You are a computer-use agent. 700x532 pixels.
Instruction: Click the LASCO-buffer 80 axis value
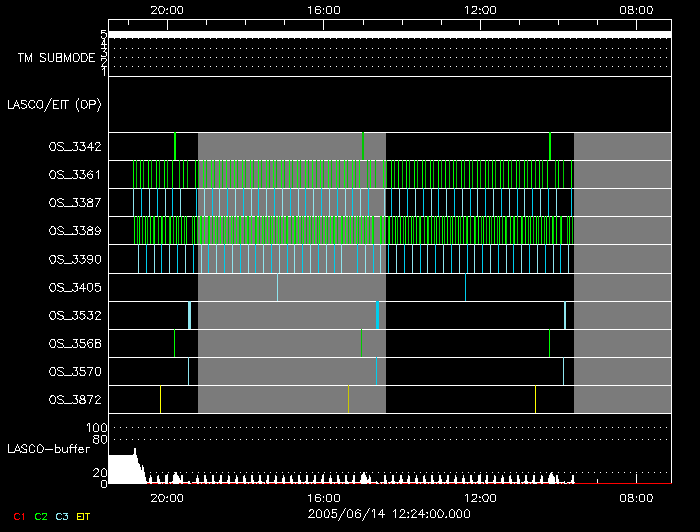coord(100,439)
